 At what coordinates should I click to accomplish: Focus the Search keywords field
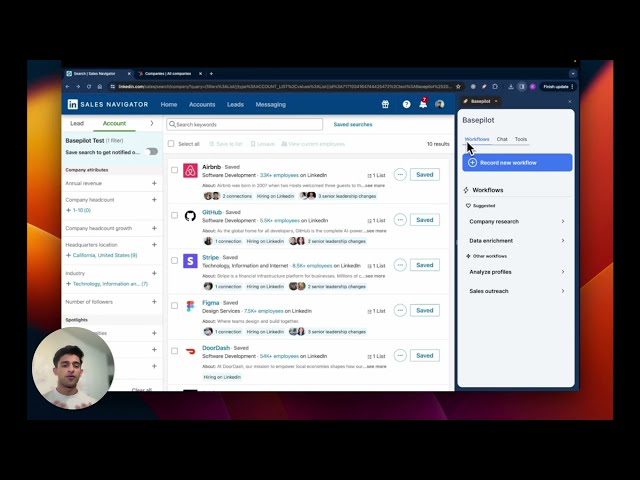click(244, 124)
